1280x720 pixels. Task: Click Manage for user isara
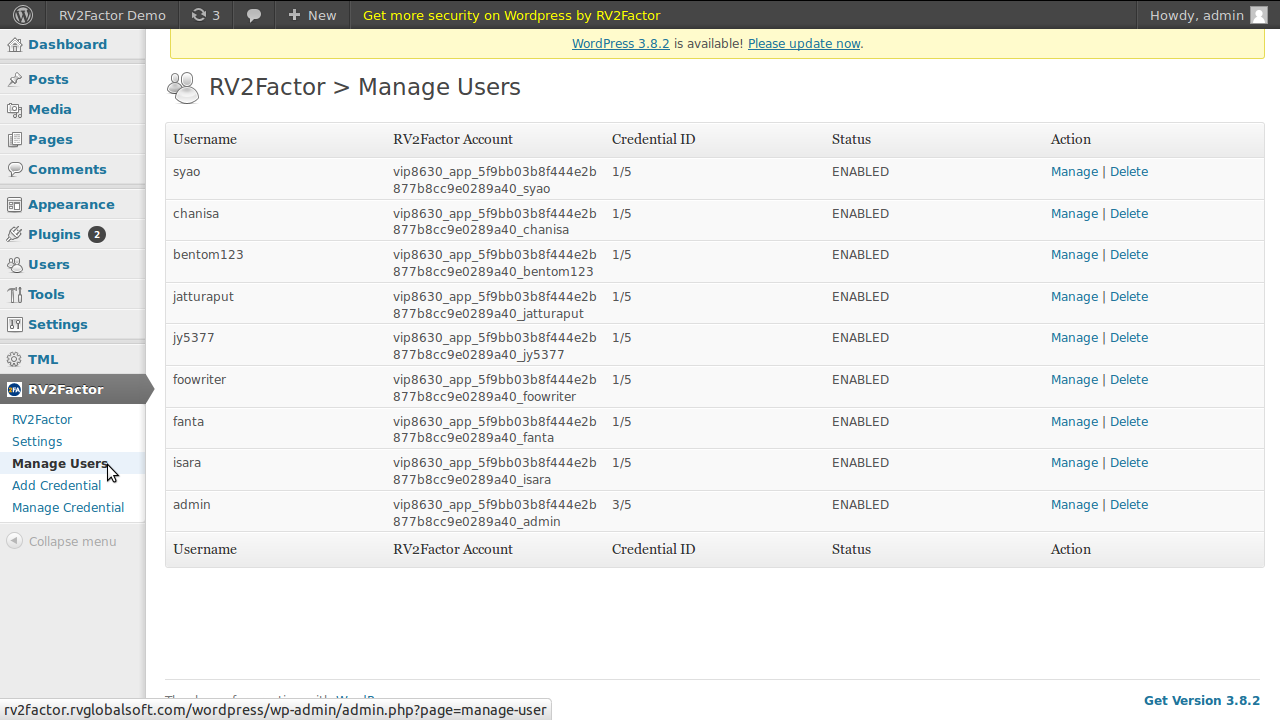pyautogui.click(x=1074, y=463)
